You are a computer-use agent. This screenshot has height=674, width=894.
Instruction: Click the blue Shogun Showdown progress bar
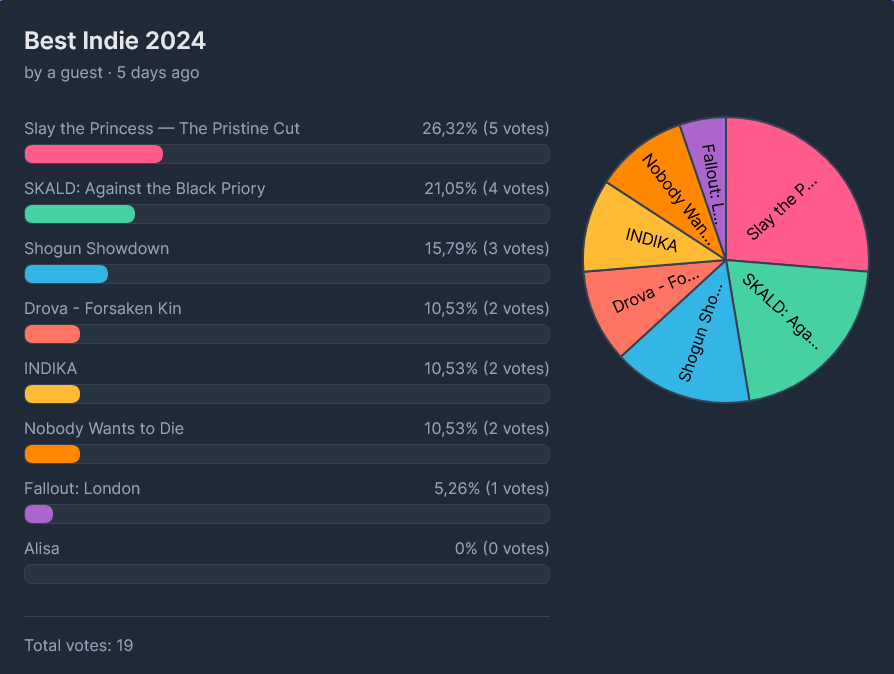coord(66,274)
